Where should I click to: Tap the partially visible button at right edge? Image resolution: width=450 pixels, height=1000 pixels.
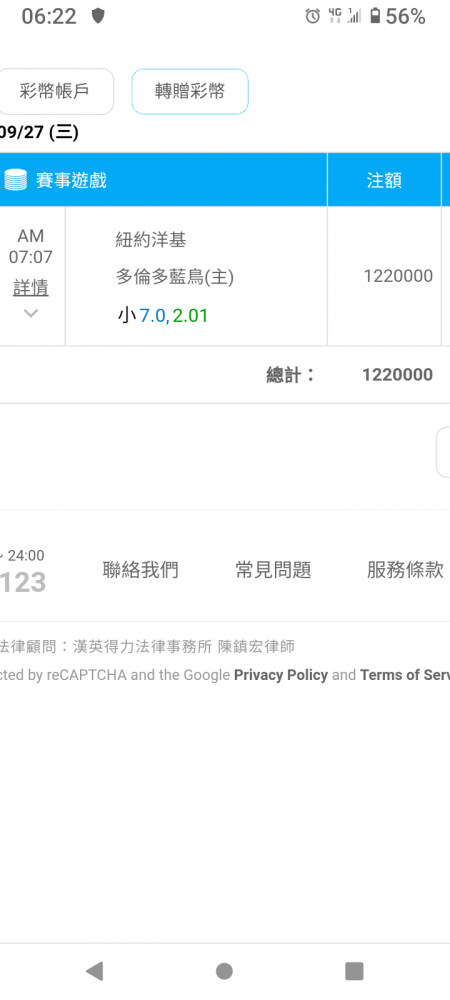[444, 452]
